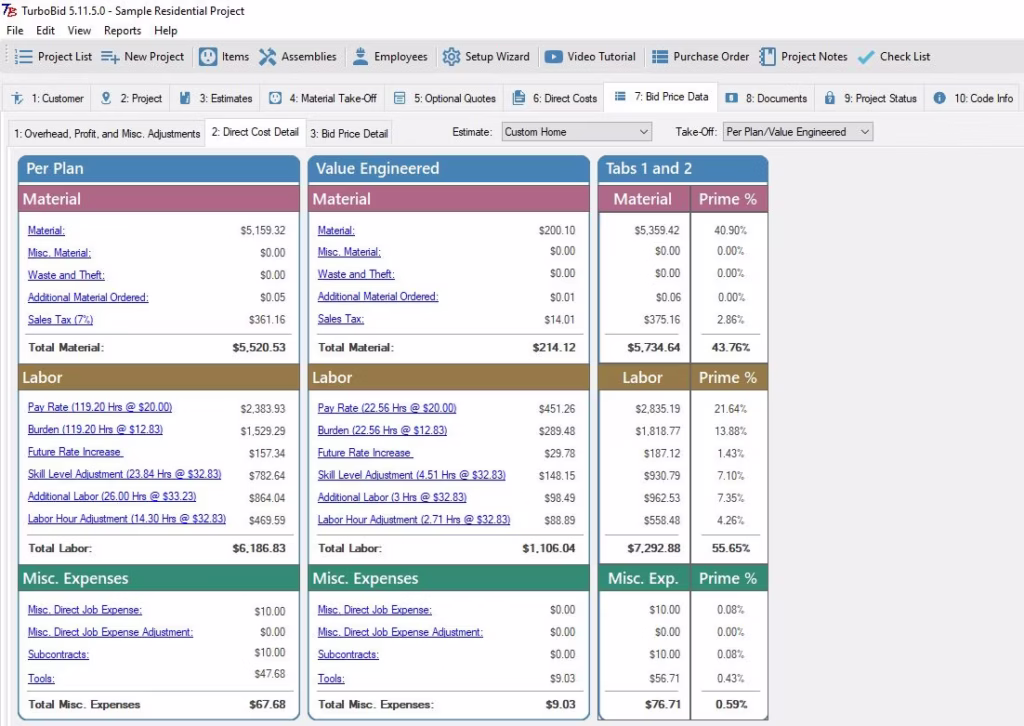Open Labor Hour Adjustment (14.30 Hrs) link
The image size is (1024, 726).
(x=127, y=518)
